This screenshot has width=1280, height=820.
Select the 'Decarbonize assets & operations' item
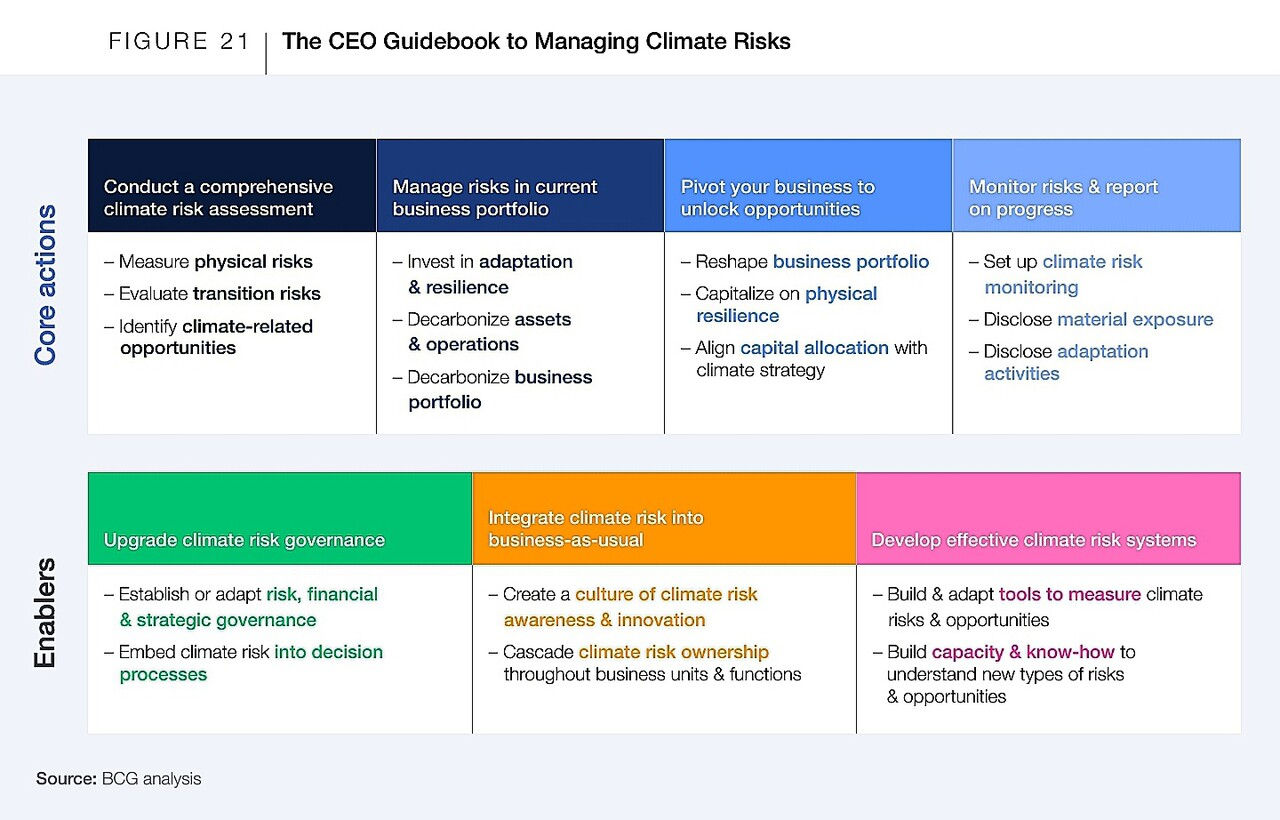[488, 332]
